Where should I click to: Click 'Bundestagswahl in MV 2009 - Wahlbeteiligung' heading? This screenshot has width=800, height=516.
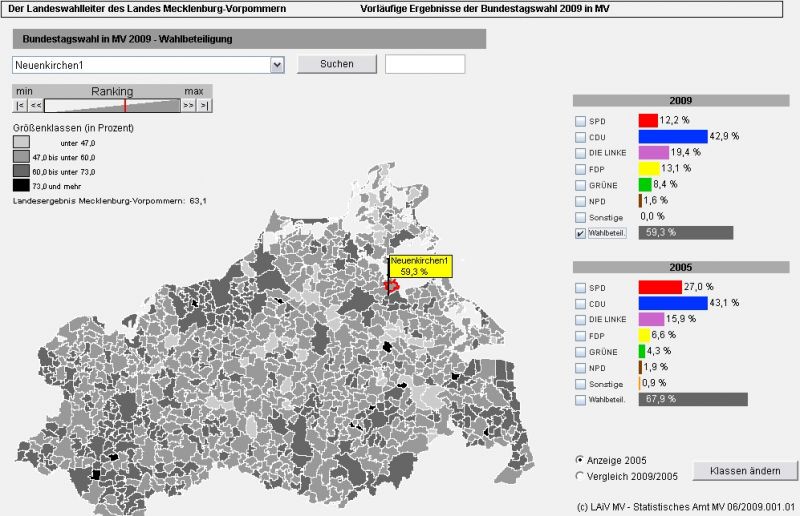click(x=128, y=39)
